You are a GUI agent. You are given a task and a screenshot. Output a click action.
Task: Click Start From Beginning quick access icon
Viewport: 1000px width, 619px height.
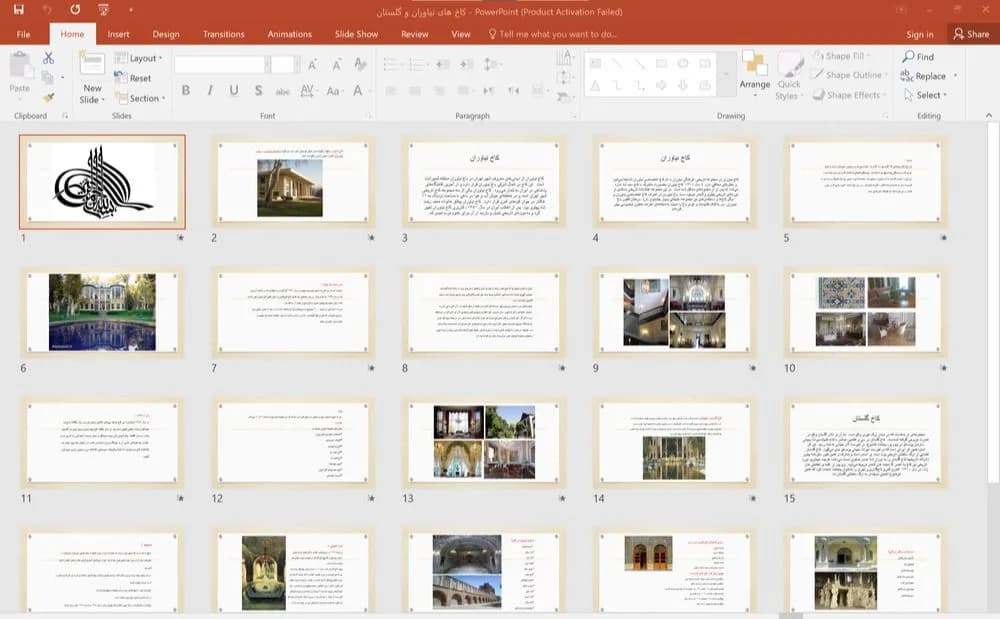pyautogui.click(x=103, y=10)
